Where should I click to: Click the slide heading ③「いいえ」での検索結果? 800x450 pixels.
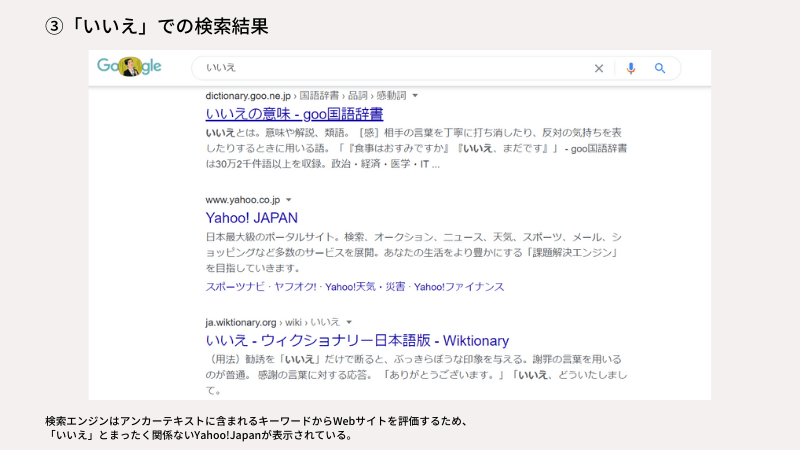(x=157, y=26)
